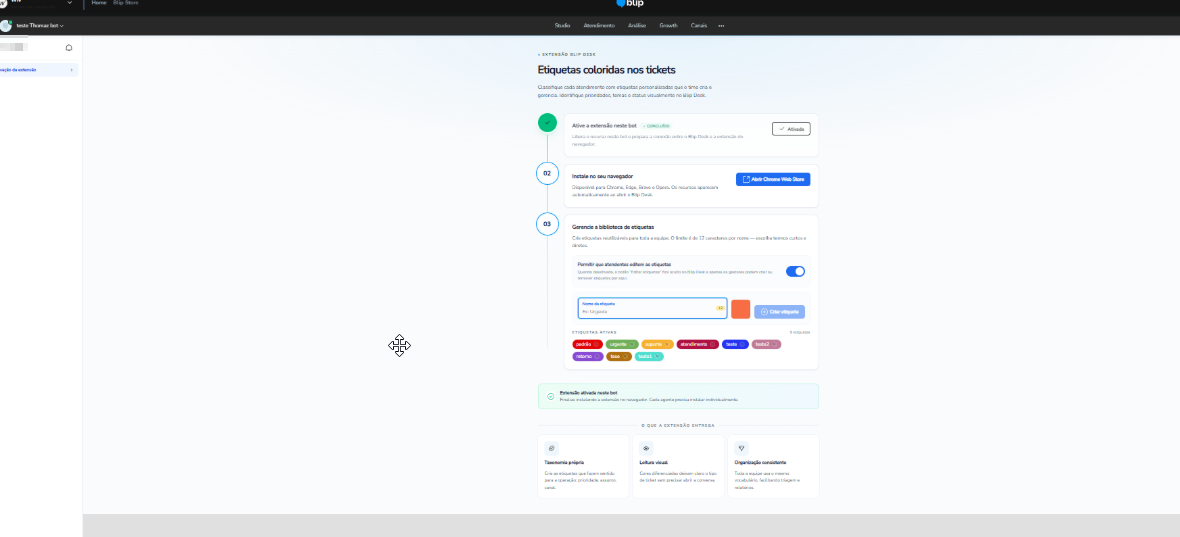Go to the Home link
Screen dimensions: 1180x537
point(99,3)
